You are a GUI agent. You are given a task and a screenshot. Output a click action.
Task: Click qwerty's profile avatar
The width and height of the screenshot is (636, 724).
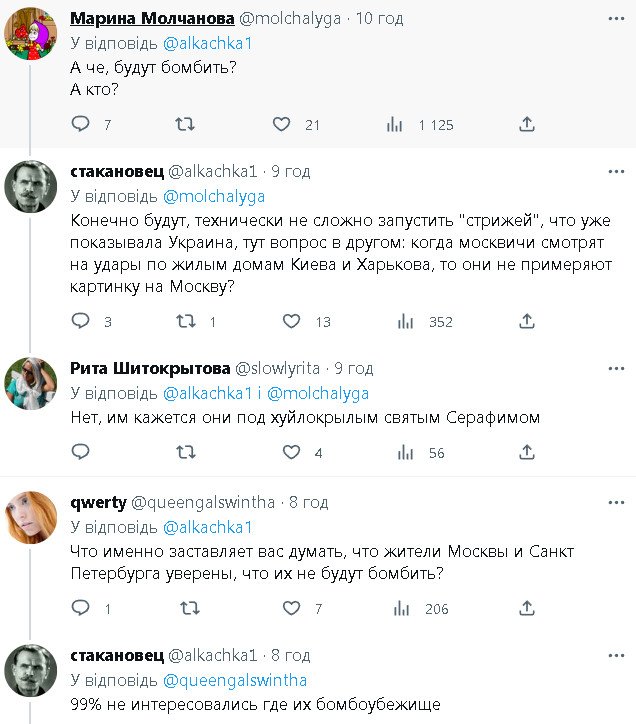(x=31, y=513)
